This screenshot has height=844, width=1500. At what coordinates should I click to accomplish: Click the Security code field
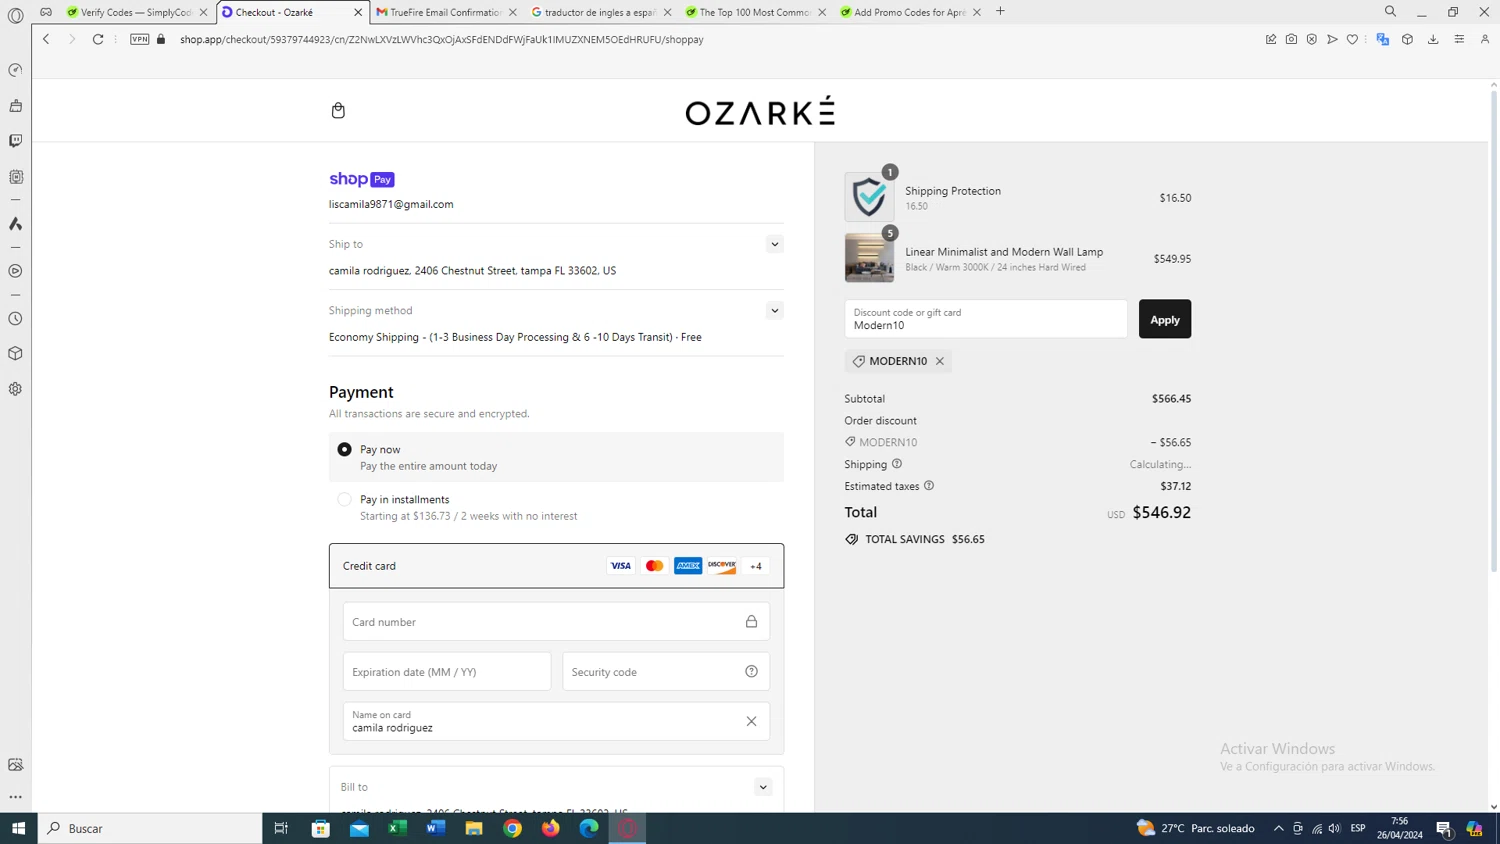[666, 672]
